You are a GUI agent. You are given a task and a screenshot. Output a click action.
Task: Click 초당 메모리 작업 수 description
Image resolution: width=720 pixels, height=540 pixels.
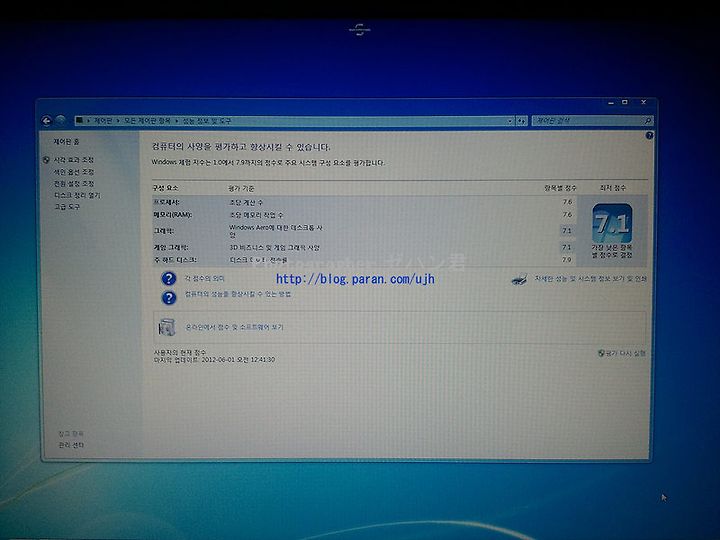pos(256,215)
